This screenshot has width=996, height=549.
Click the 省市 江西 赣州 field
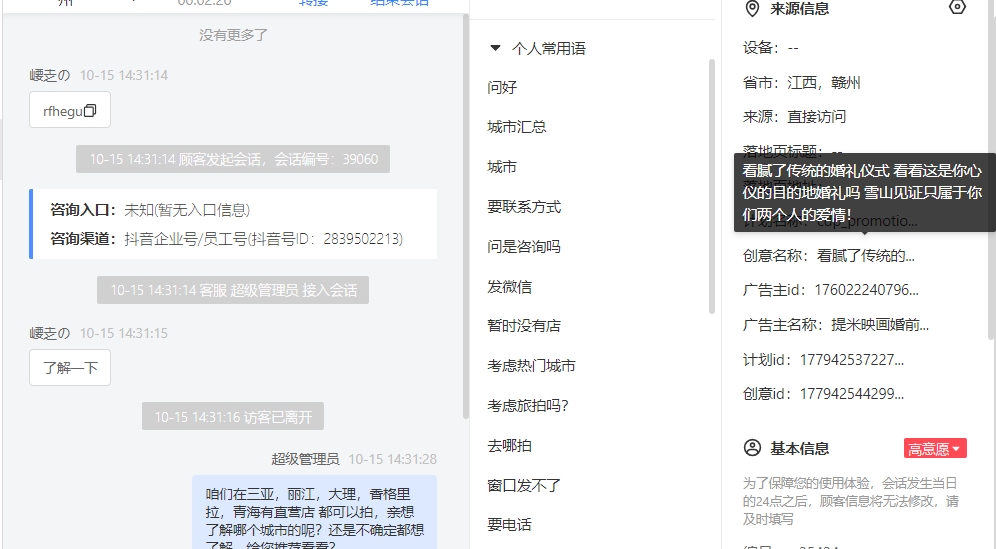802,83
